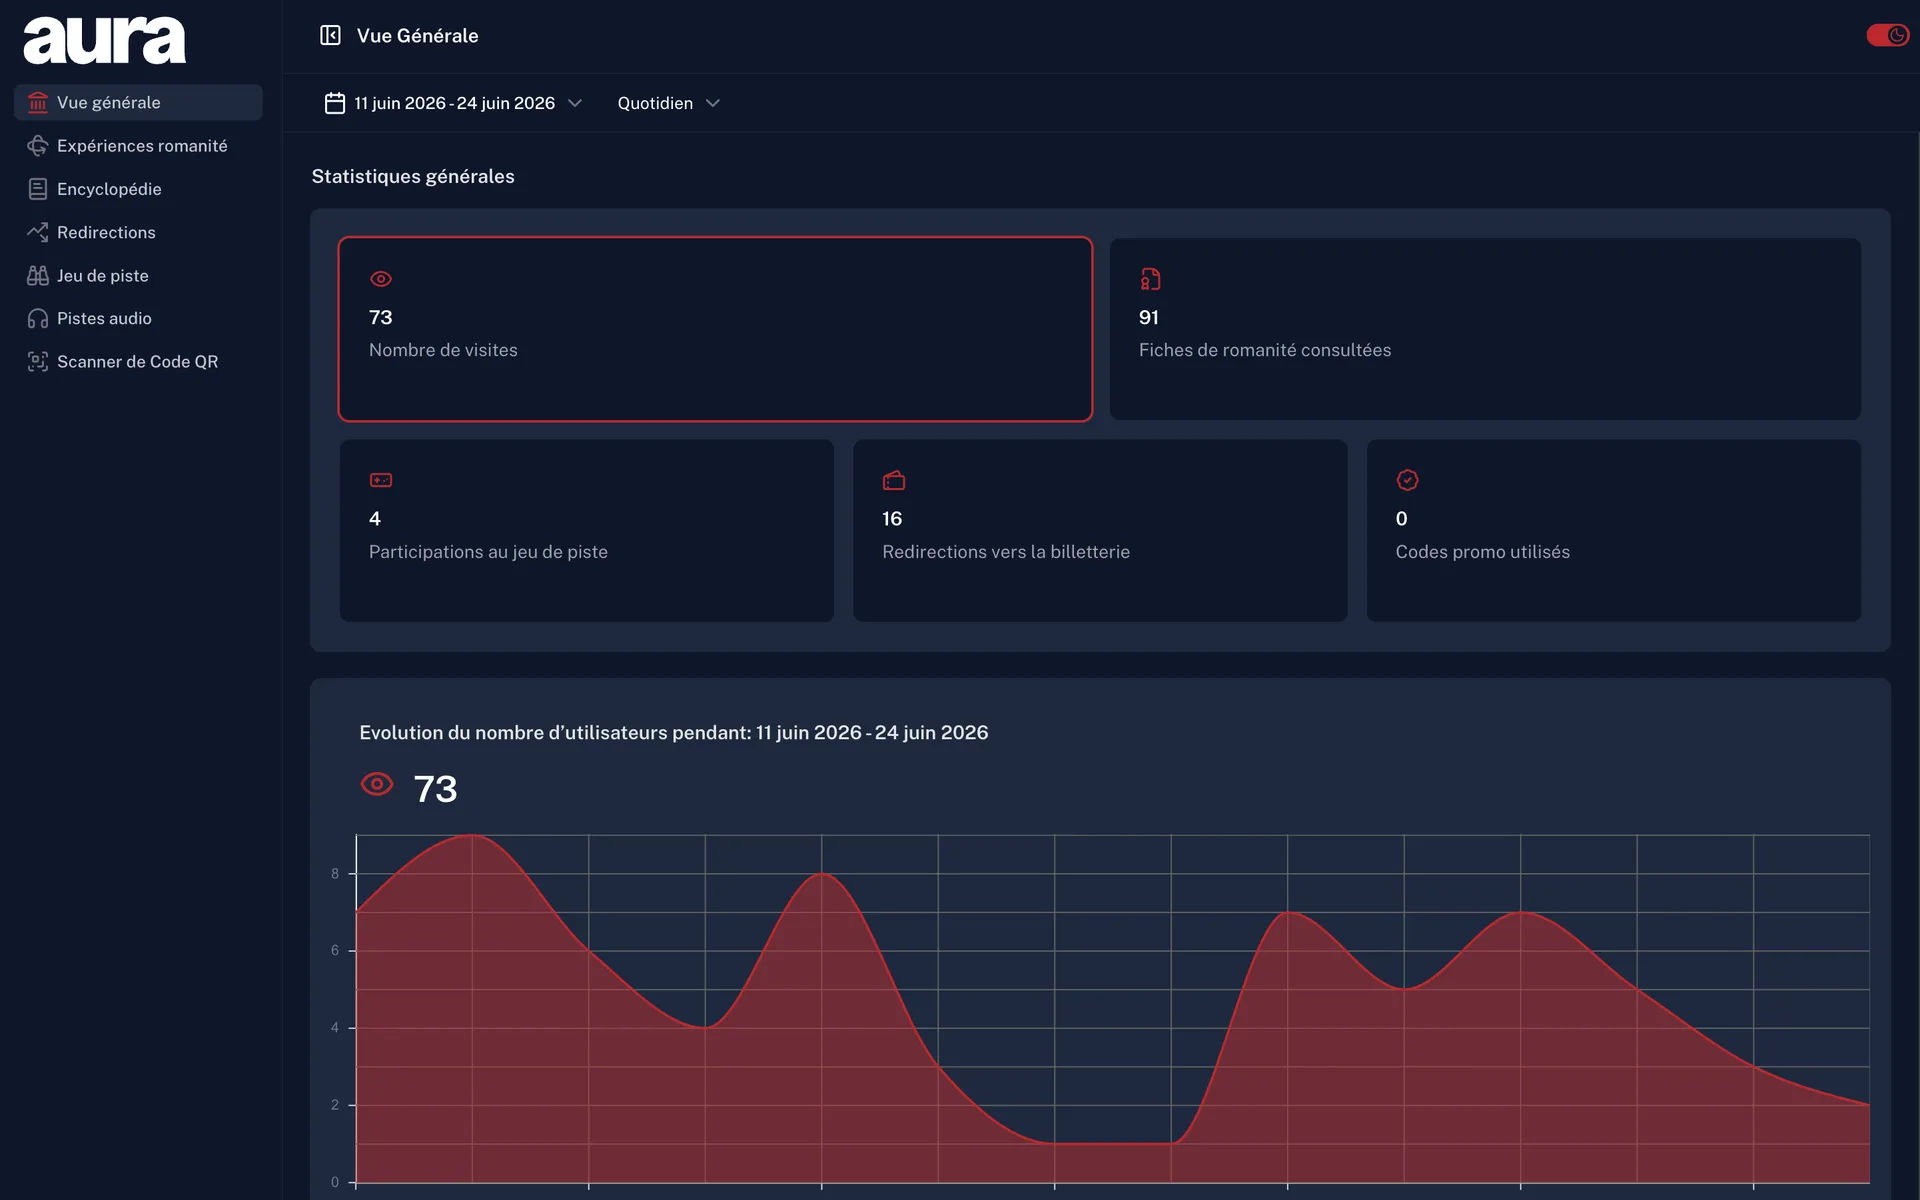This screenshot has height=1200, width=1920.
Task: Select the Fiches de romanité consultées card
Action: tap(1485, 329)
